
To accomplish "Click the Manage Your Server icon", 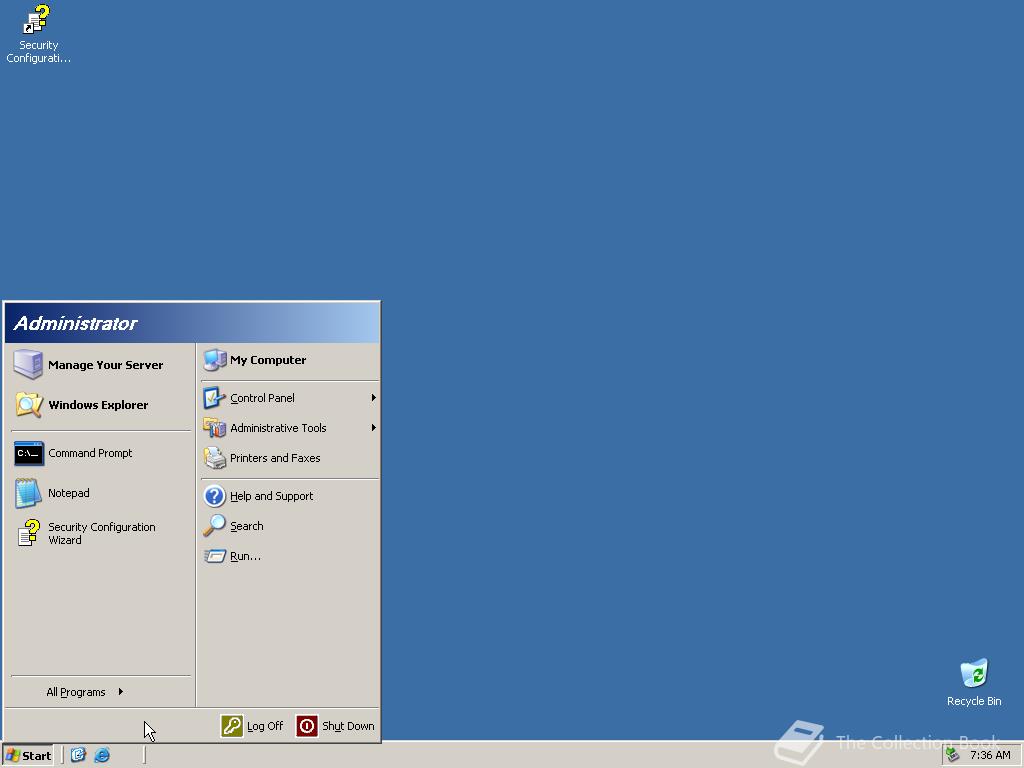I will (x=28, y=364).
